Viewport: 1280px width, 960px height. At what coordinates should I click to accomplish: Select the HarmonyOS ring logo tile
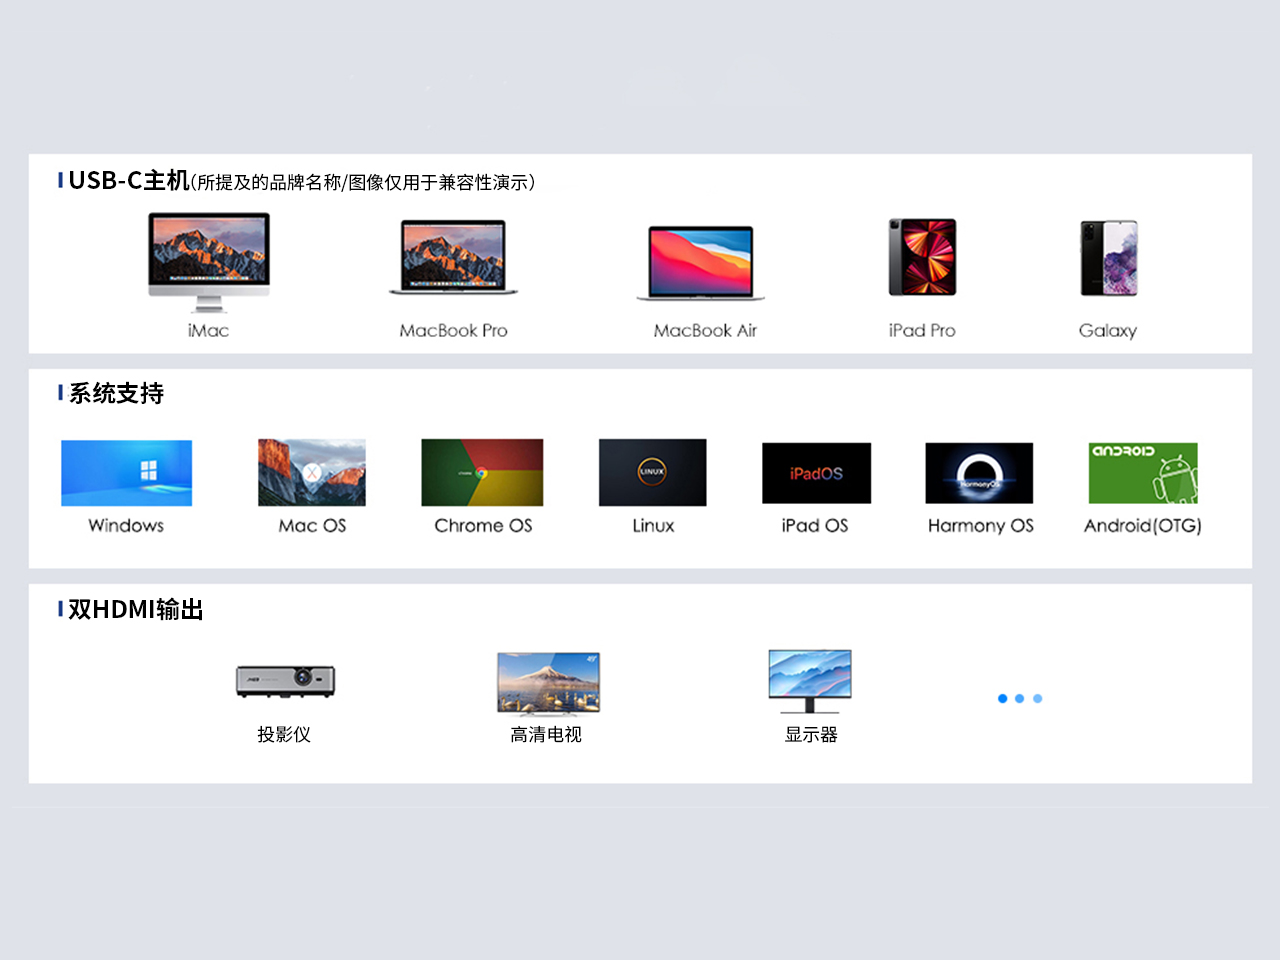click(x=979, y=473)
